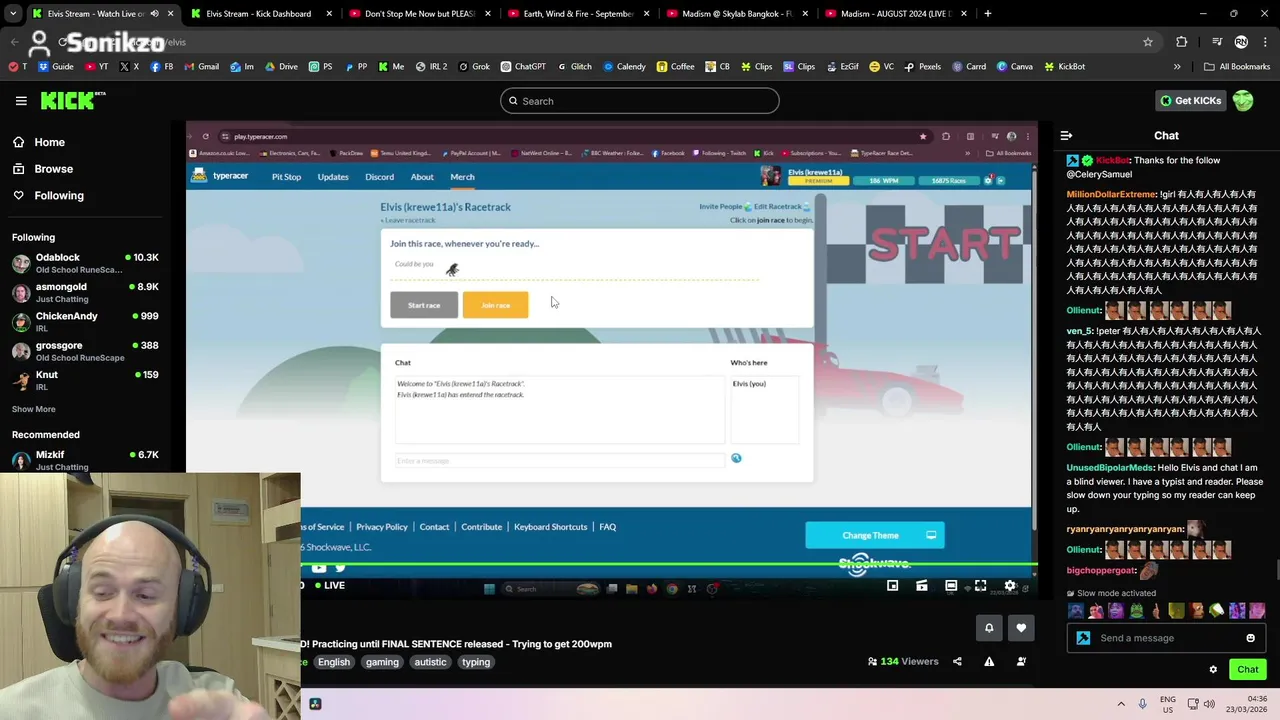This screenshot has width=1280, height=720.
Task: Toggle theater mode in player
Action: tap(951, 586)
